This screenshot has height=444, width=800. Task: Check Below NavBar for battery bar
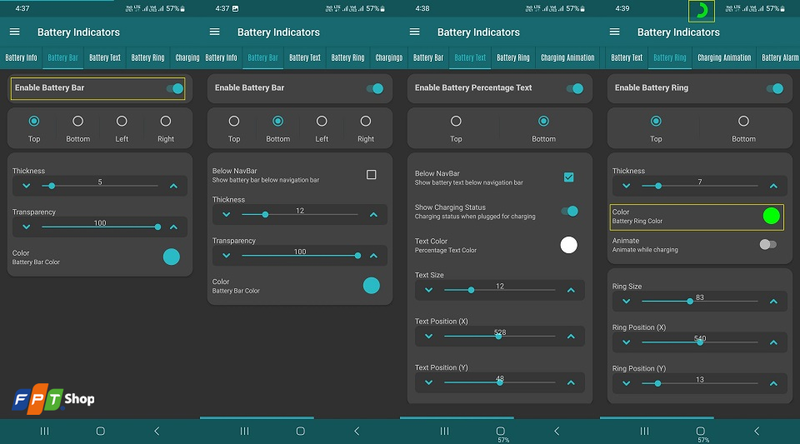[371, 175]
